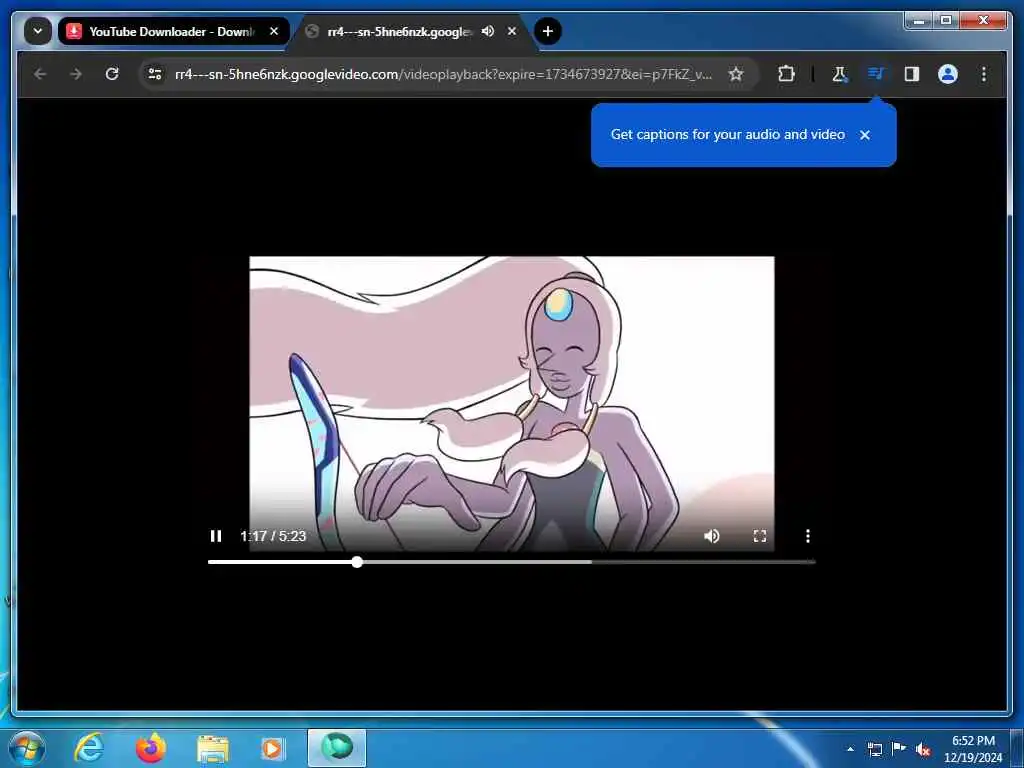View site information icon in address bar
The height and width of the screenshot is (768, 1024).
155,74
